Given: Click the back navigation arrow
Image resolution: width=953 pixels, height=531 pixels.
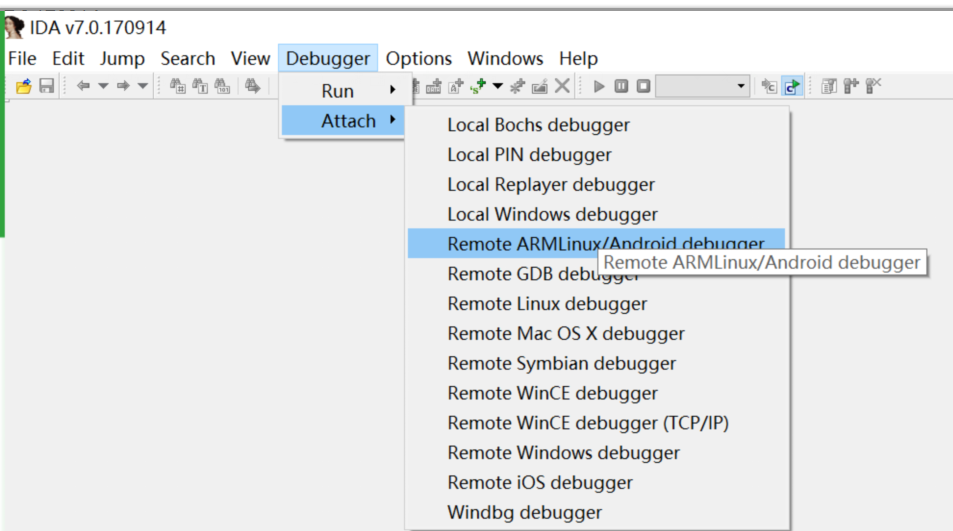Looking at the screenshot, I should [83, 86].
